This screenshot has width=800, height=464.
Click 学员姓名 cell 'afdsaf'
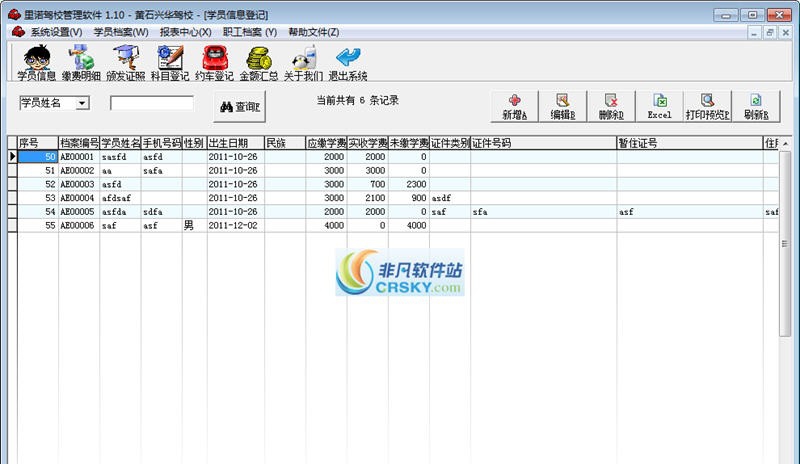[x=120, y=198]
